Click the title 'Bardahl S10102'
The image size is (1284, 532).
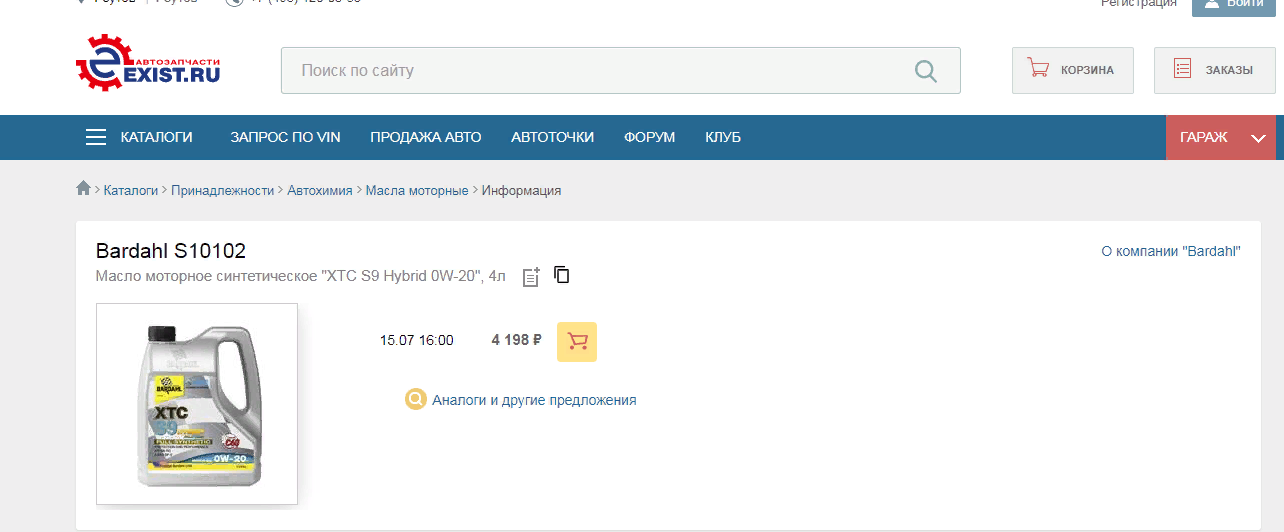click(x=171, y=251)
